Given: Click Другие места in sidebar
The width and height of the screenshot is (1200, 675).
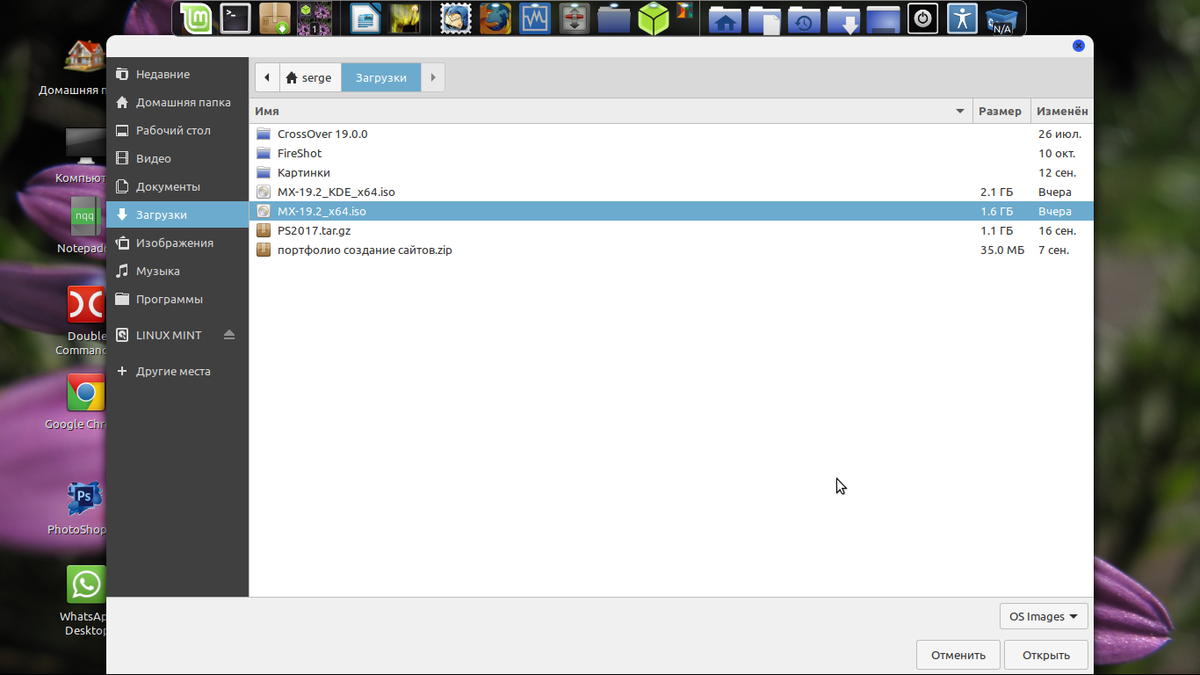Looking at the screenshot, I should (x=177, y=371).
